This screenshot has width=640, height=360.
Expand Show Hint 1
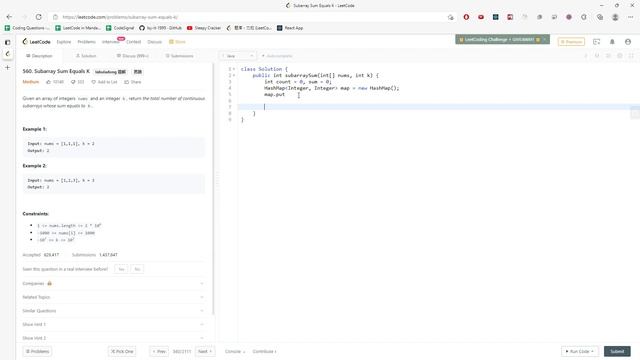click(x=113, y=324)
